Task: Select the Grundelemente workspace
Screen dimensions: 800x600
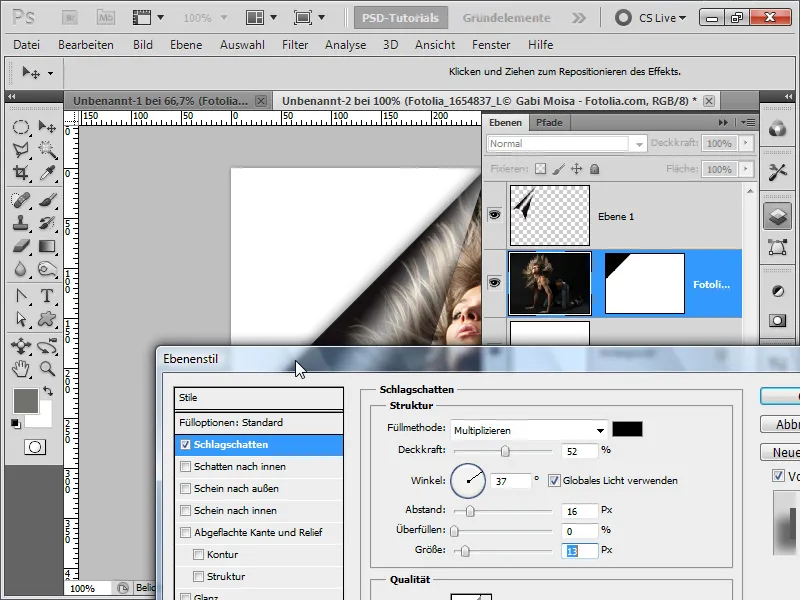Action: 506,18
